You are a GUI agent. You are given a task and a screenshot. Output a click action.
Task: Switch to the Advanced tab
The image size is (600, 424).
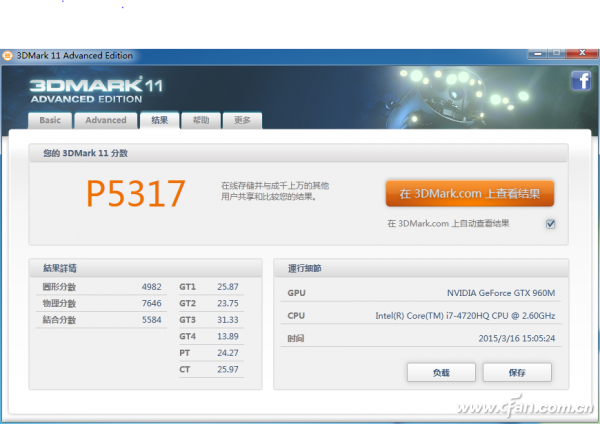(106, 120)
